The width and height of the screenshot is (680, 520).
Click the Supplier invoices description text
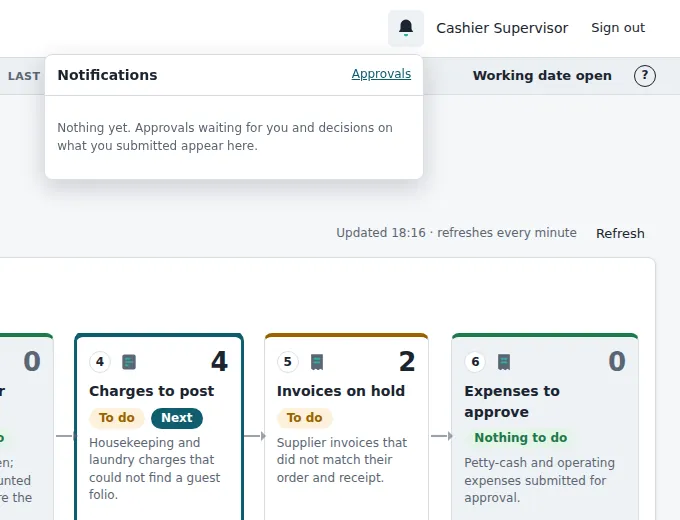pos(342,460)
